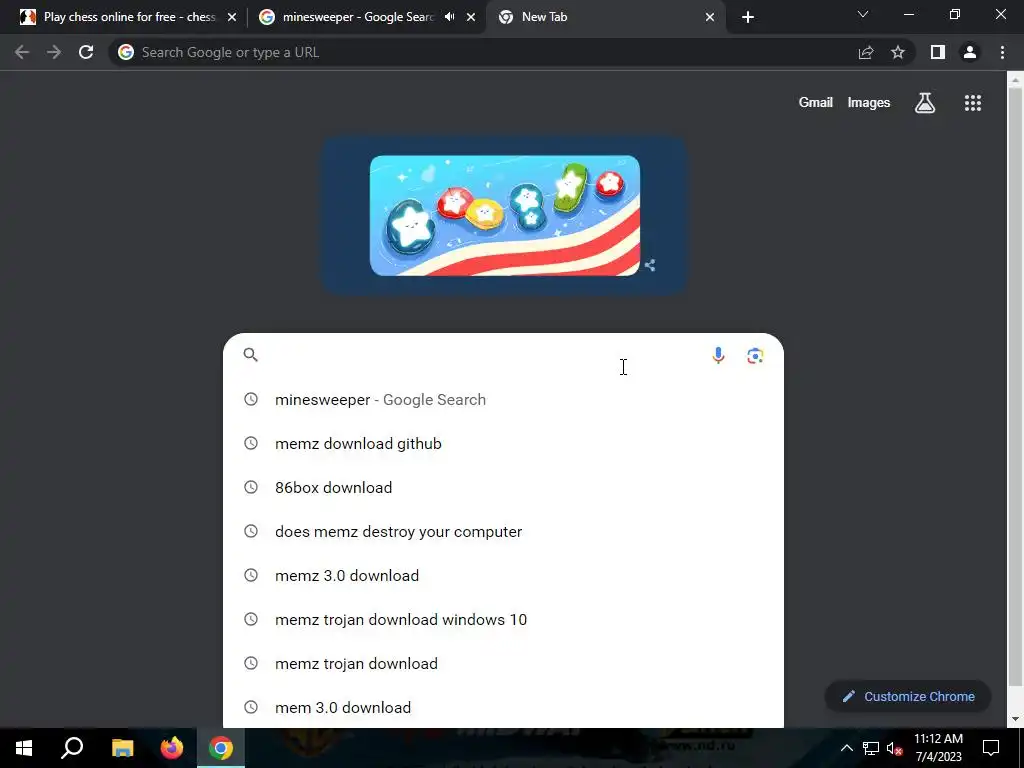Open the Chrome side panel
1024x768 pixels.
(x=938, y=52)
